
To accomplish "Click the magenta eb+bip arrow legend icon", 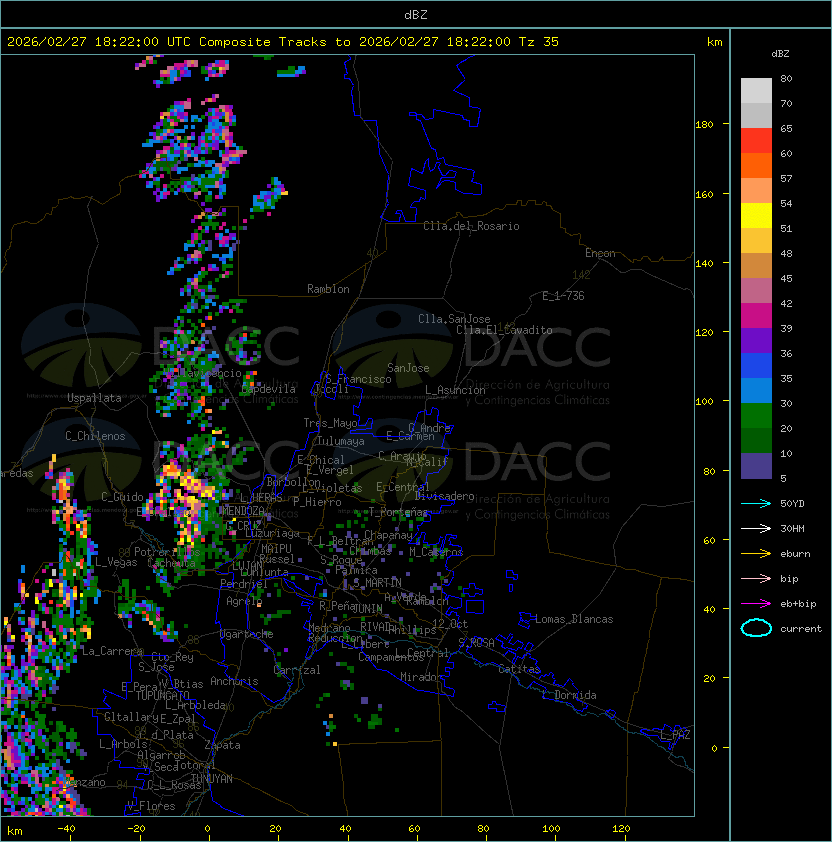I will pos(756,604).
